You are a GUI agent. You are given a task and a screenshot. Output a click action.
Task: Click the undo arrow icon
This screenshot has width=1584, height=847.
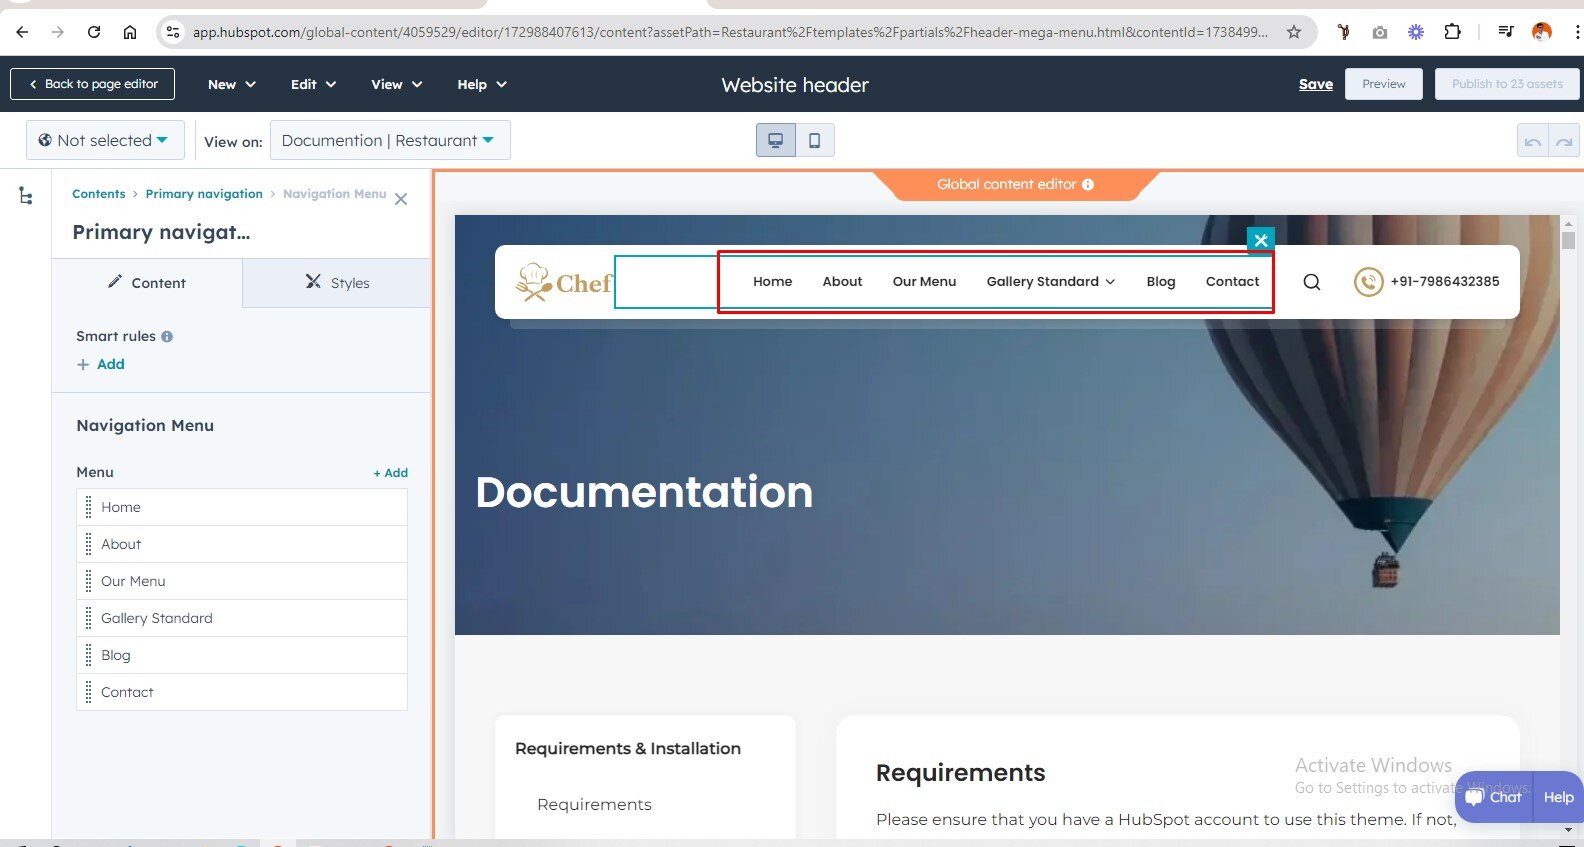pos(1532,142)
